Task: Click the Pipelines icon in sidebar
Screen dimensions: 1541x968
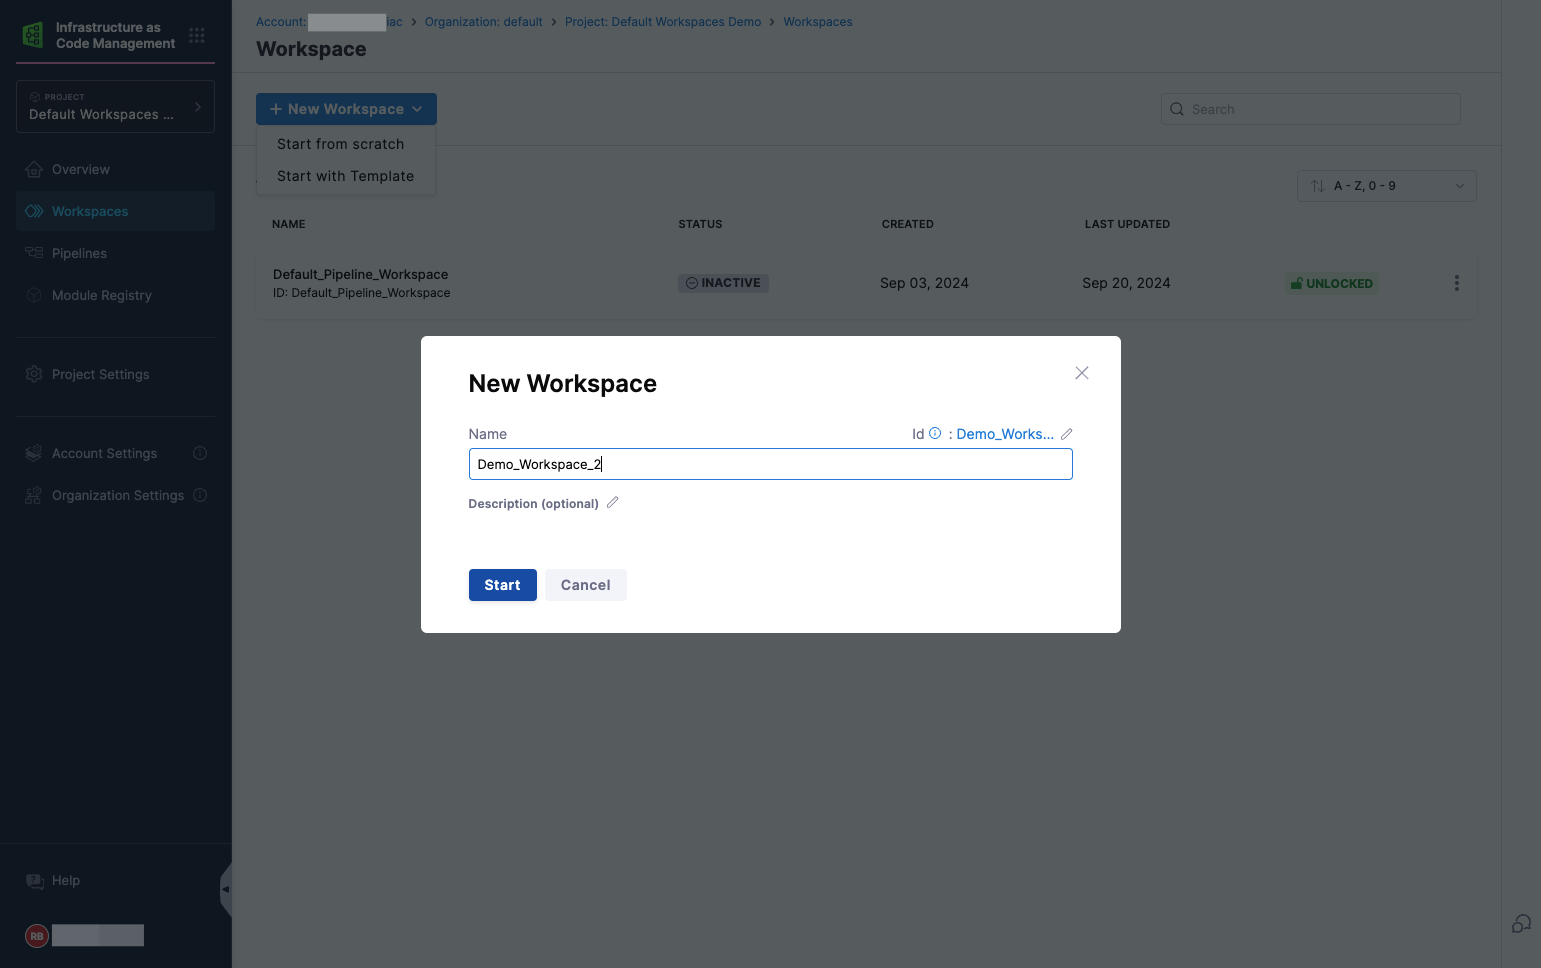Action: click(x=34, y=253)
